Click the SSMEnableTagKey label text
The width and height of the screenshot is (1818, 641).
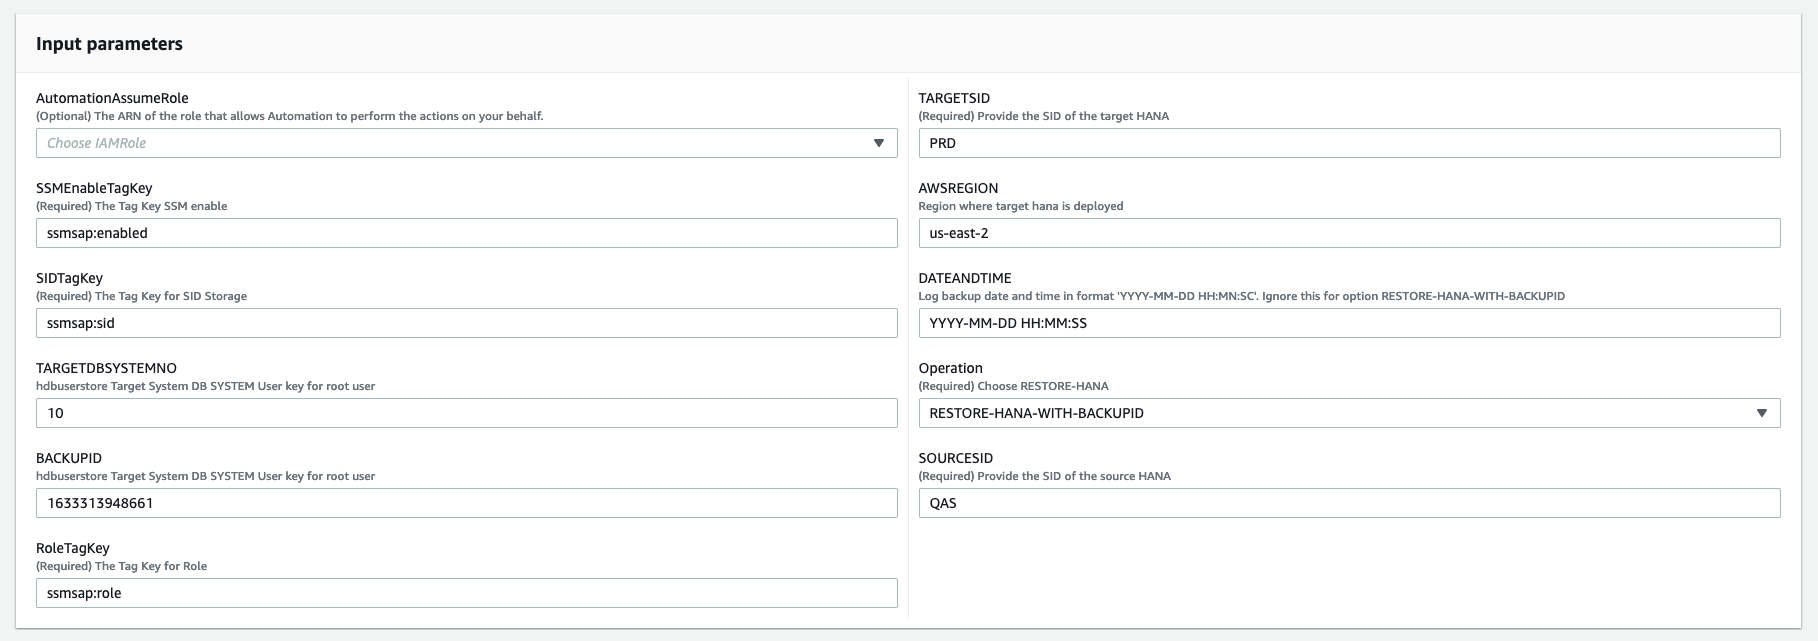pos(94,188)
